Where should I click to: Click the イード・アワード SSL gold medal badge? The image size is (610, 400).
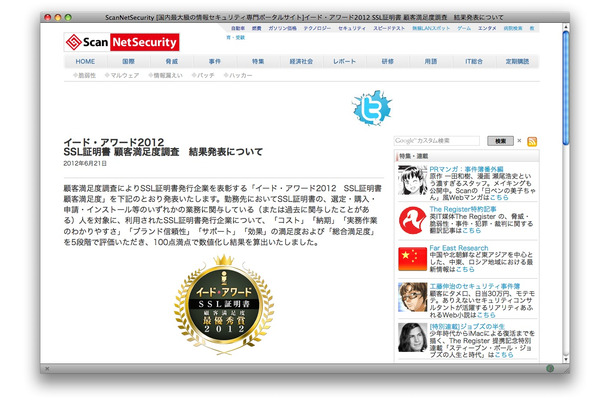click(224, 304)
